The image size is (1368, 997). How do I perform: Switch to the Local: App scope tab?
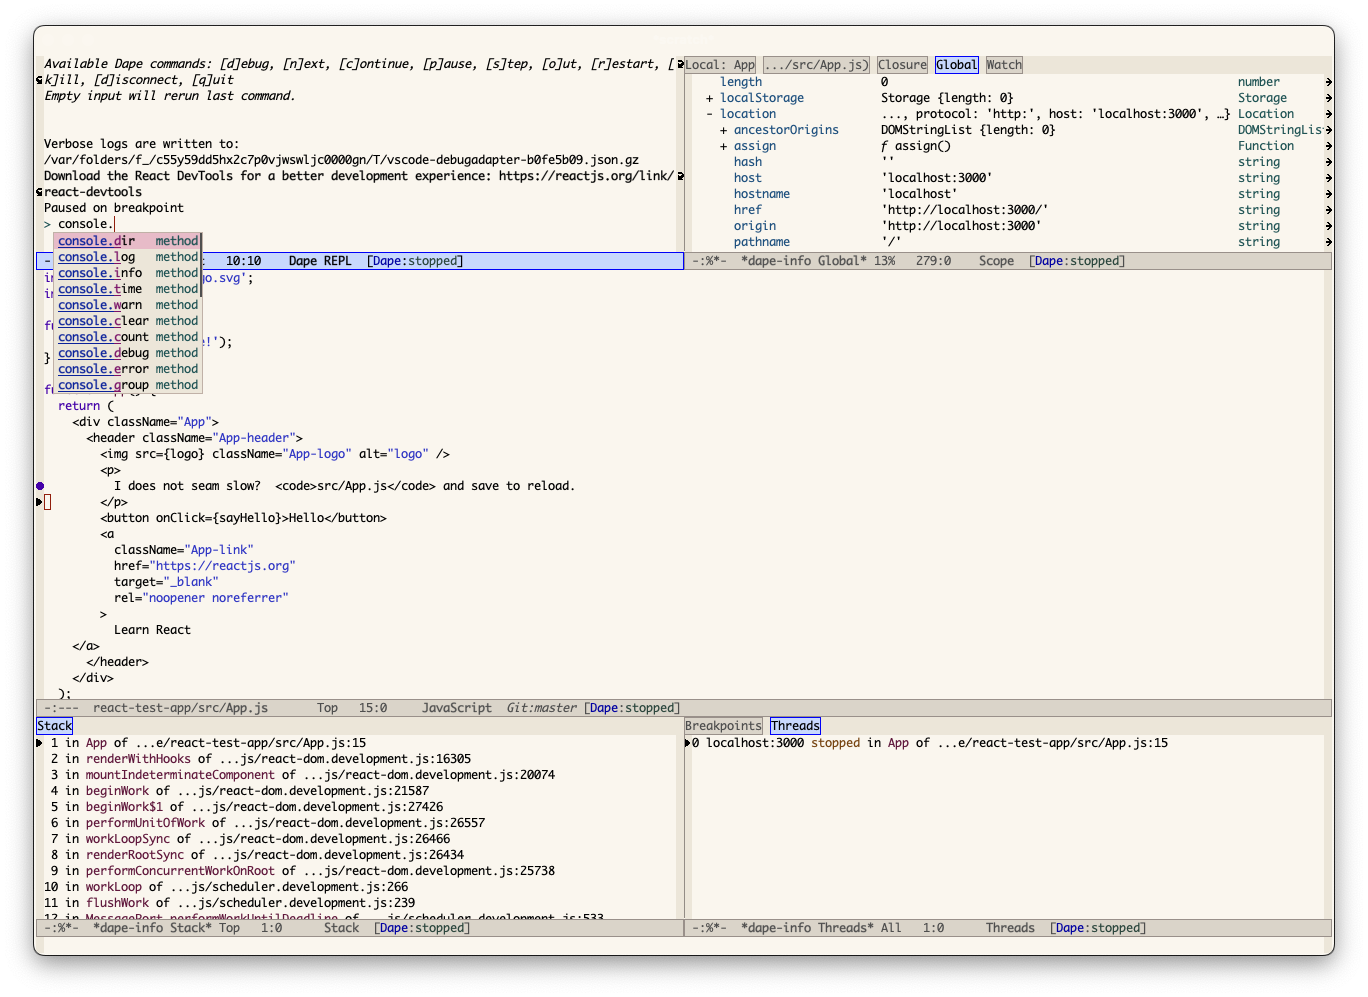pos(720,65)
